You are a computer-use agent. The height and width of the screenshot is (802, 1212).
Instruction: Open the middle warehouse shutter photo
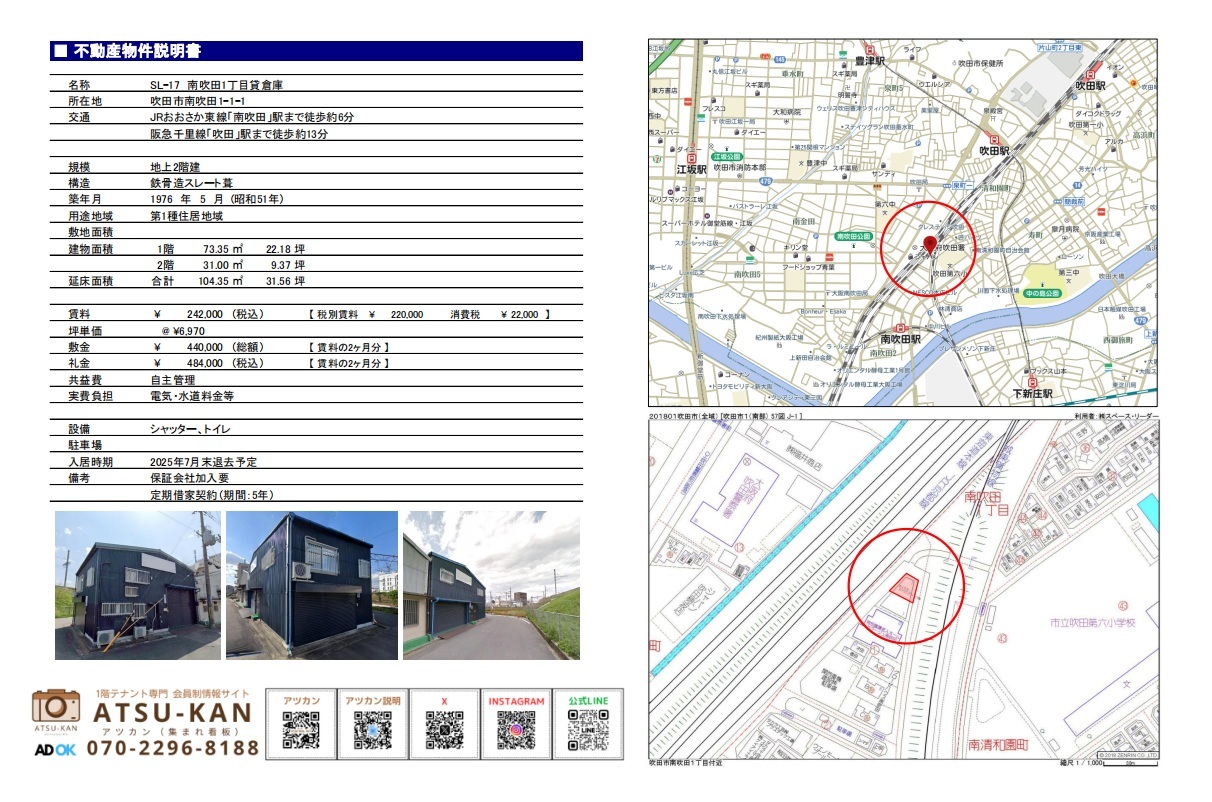pyautogui.click(x=312, y=585)
